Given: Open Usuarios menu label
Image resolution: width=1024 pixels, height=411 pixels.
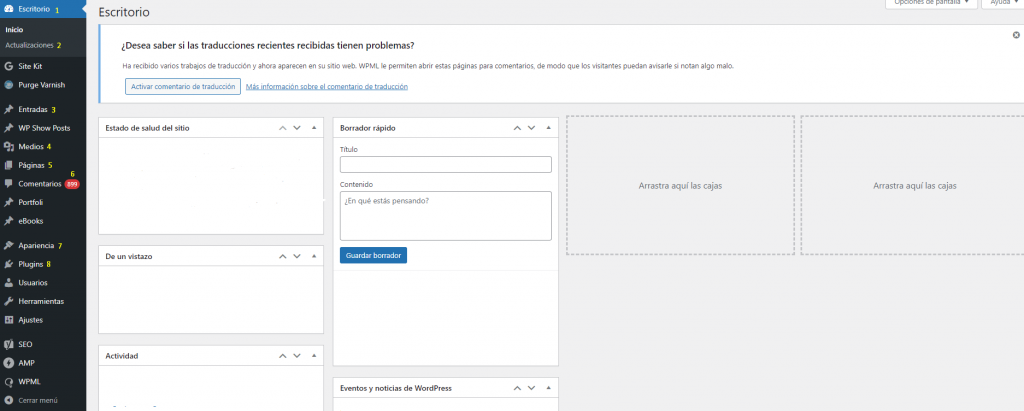Looking at the screenshot, I should click(x=33, y=283).
